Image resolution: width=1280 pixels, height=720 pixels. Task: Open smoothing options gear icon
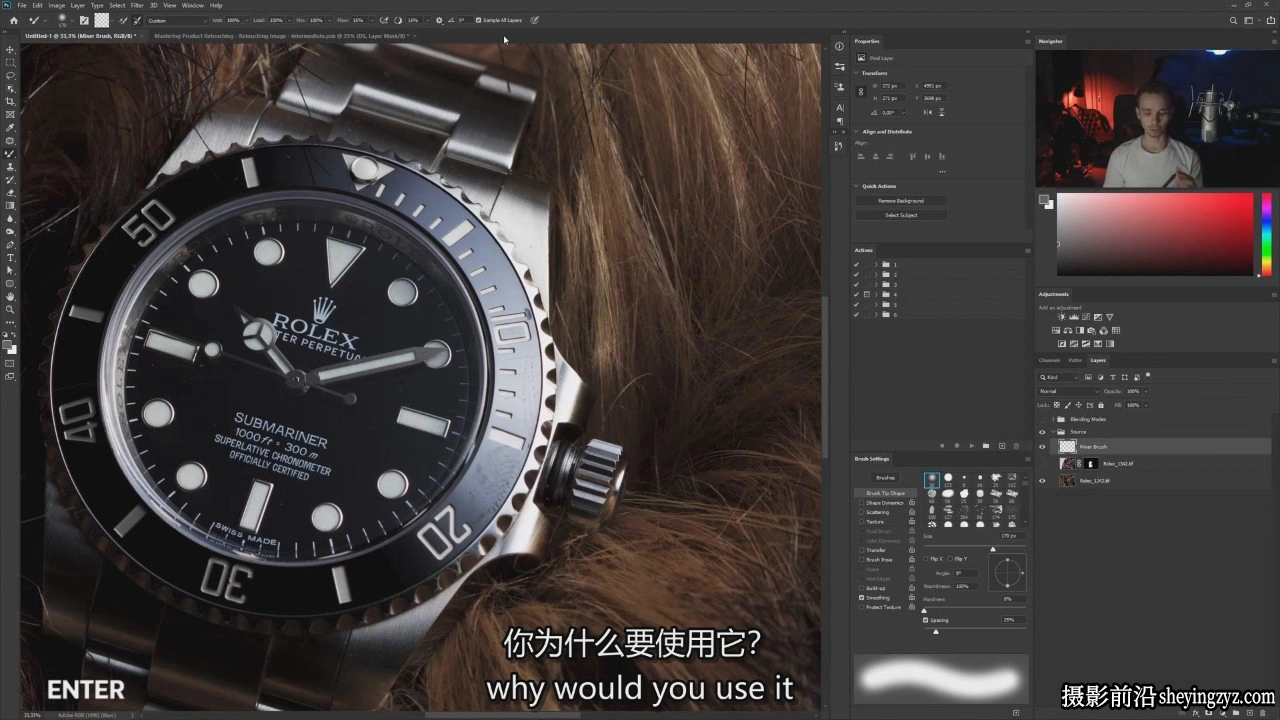[x=439, y=20]
